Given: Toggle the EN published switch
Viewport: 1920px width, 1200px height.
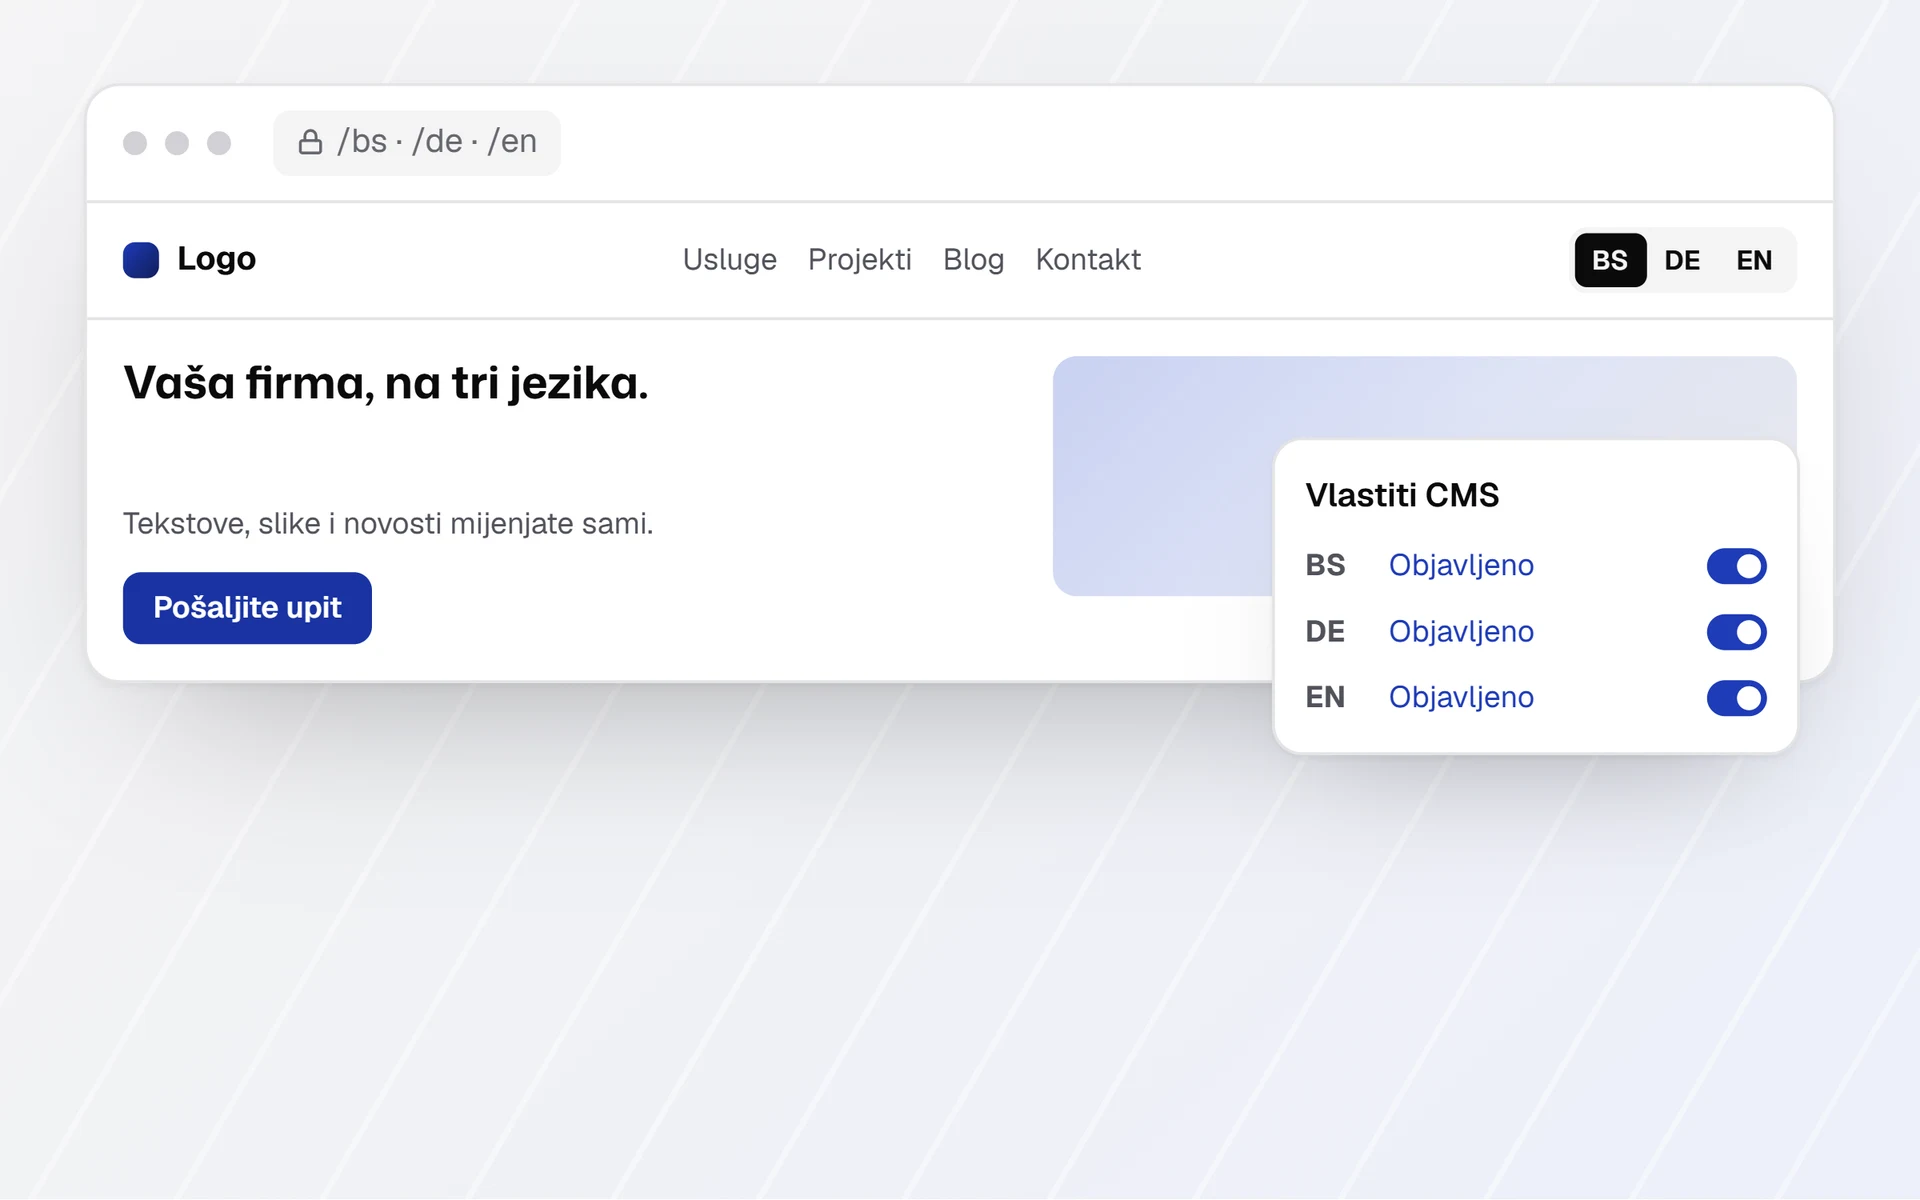Looking at the screenshot, I should click(1736, 698).
